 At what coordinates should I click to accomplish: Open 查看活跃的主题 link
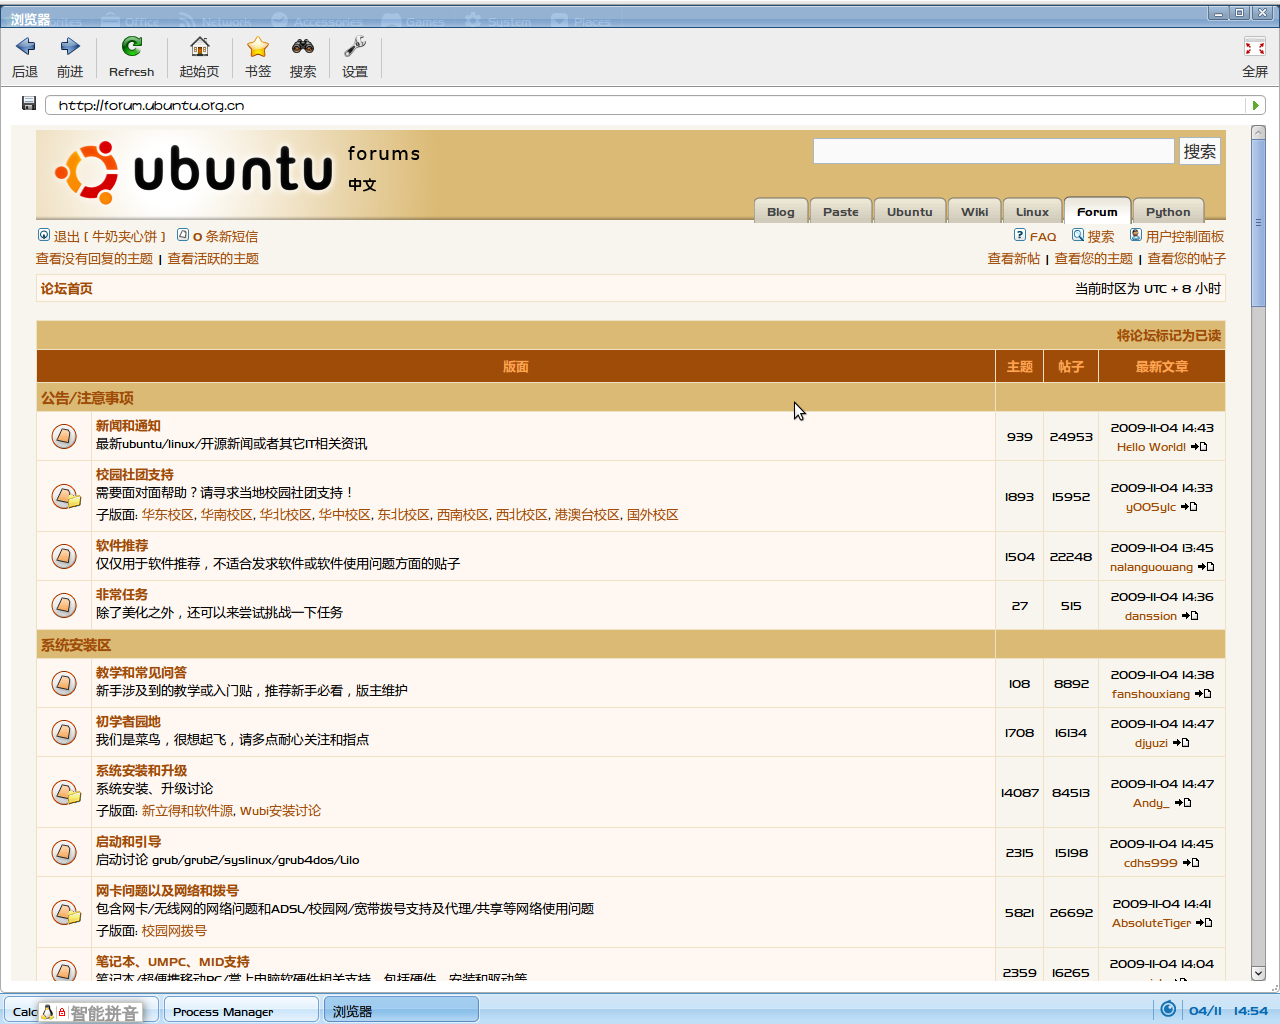point(213,259)
